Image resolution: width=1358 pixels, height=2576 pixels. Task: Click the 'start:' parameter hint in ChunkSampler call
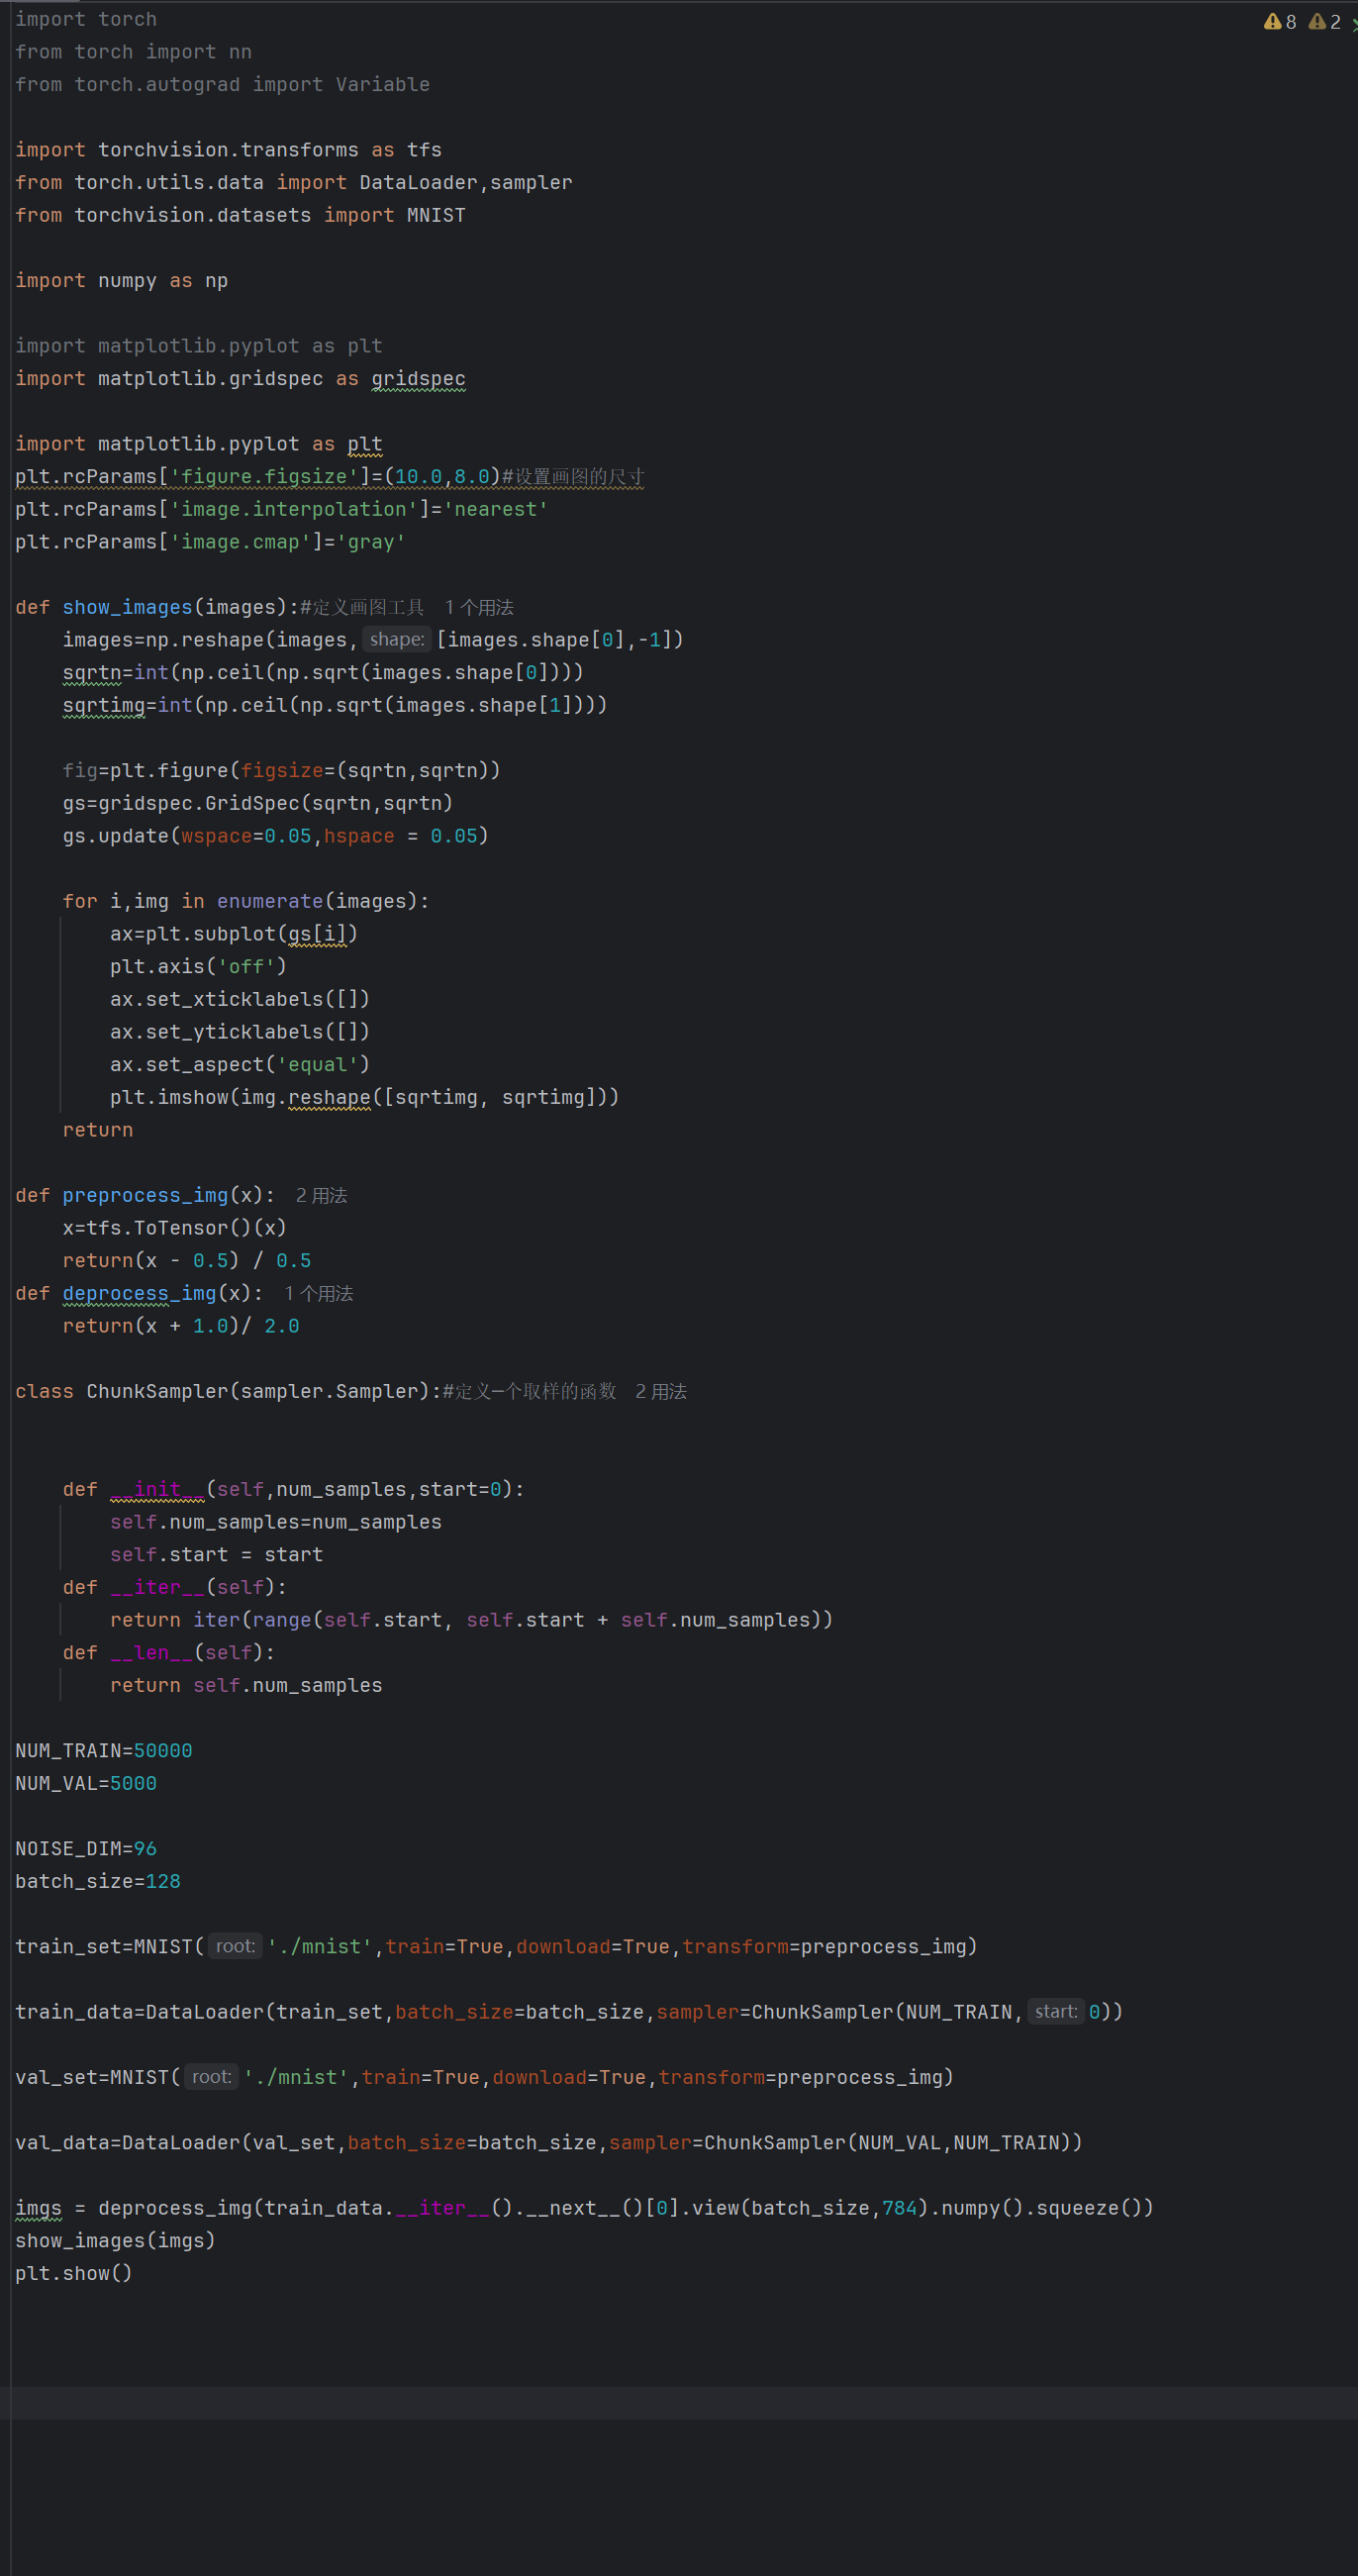[1055, 2011]
